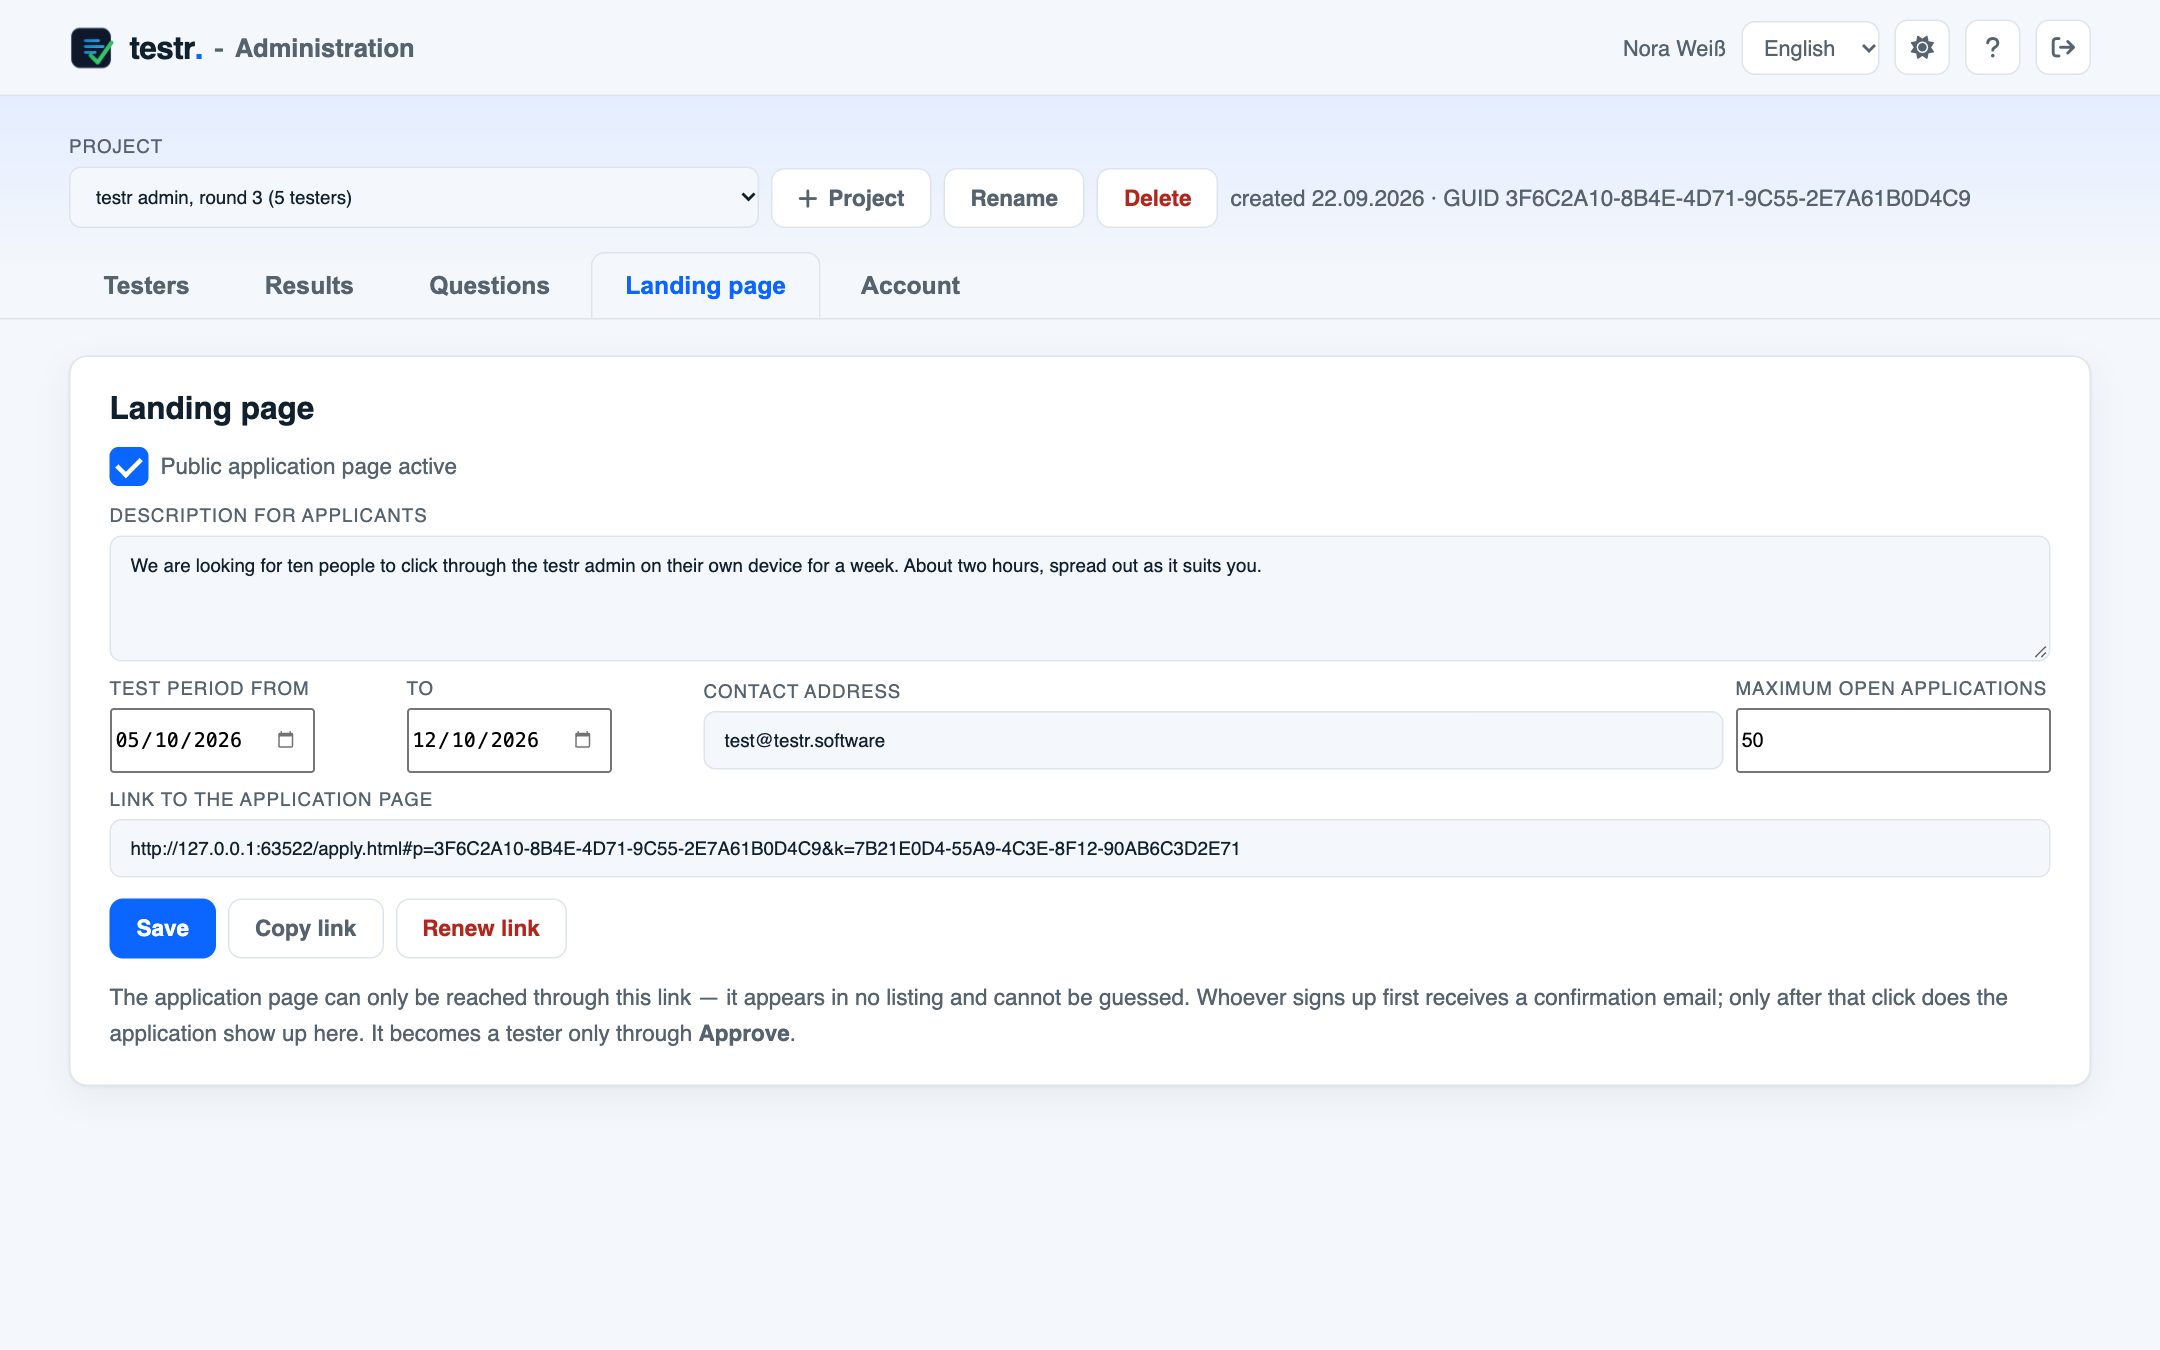Log out using the exit arrow icon

(2062, 48)
